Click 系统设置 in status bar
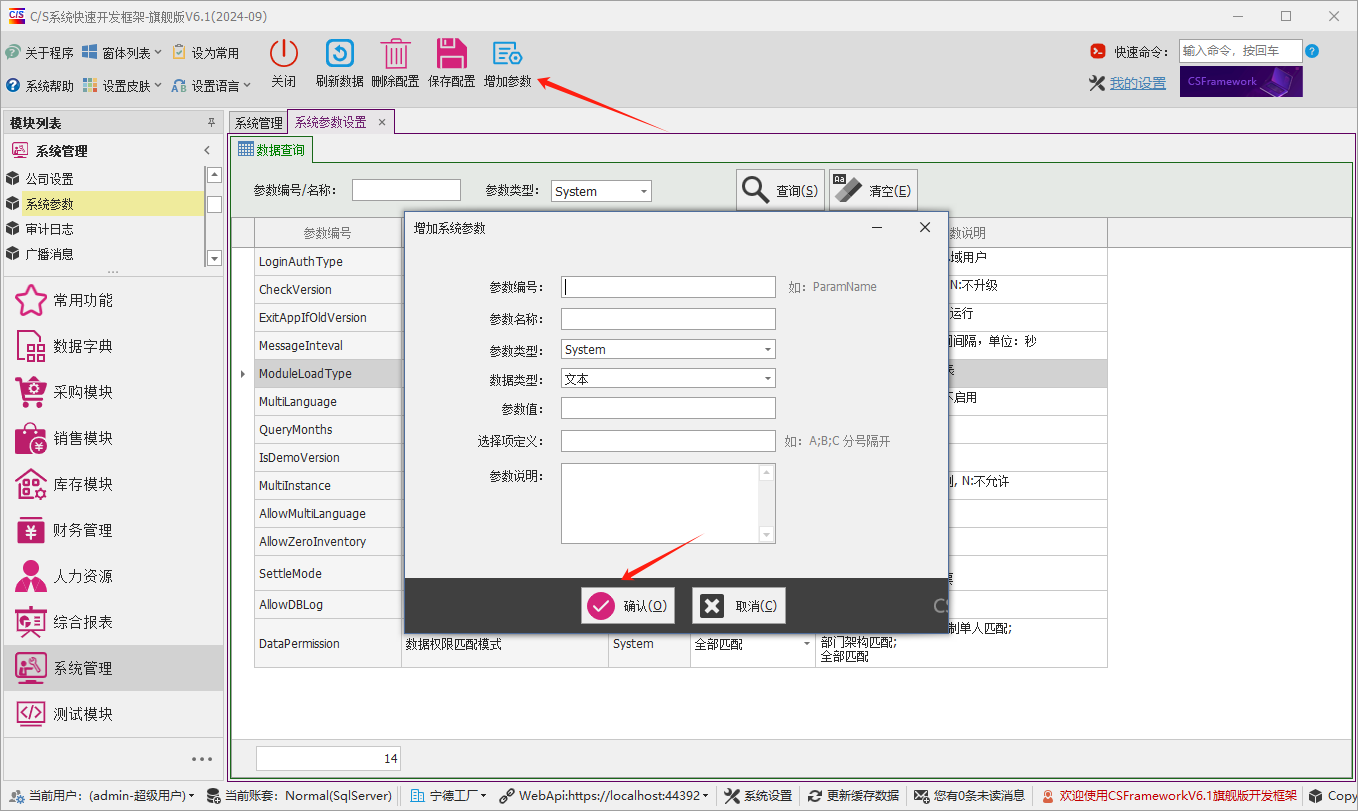This screenshot has height=811, width=1358. 758,796
